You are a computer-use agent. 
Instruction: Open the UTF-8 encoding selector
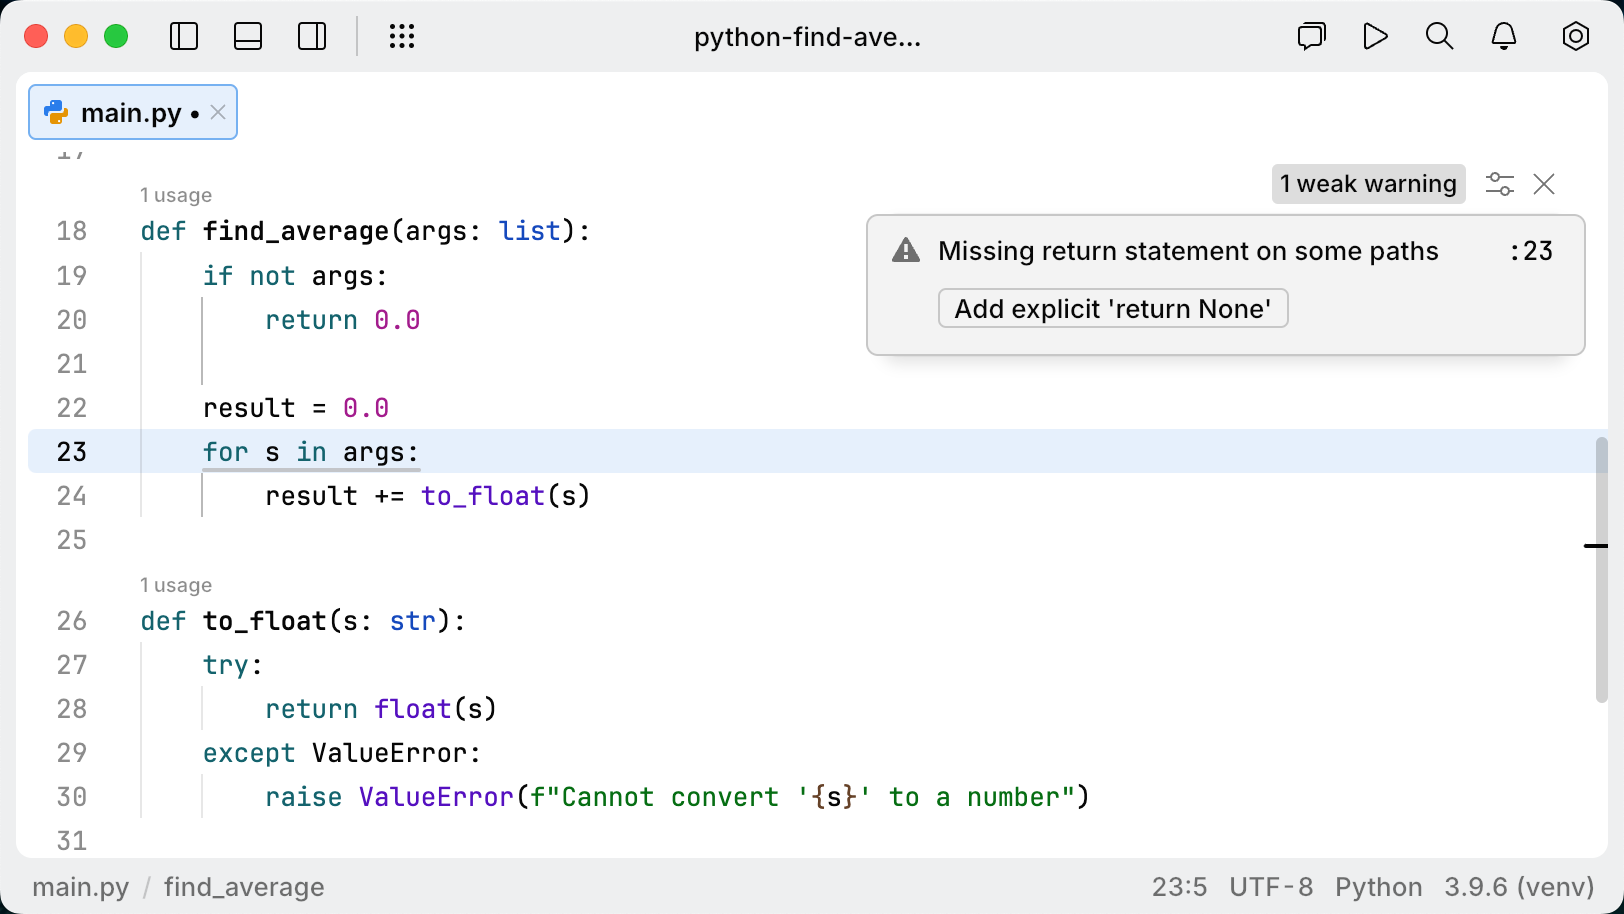(1271, 887)
